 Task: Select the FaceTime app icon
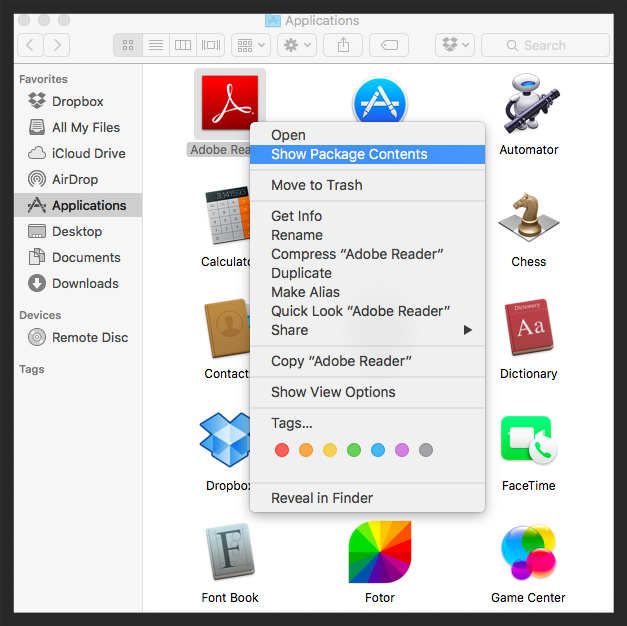click(529, 440)
